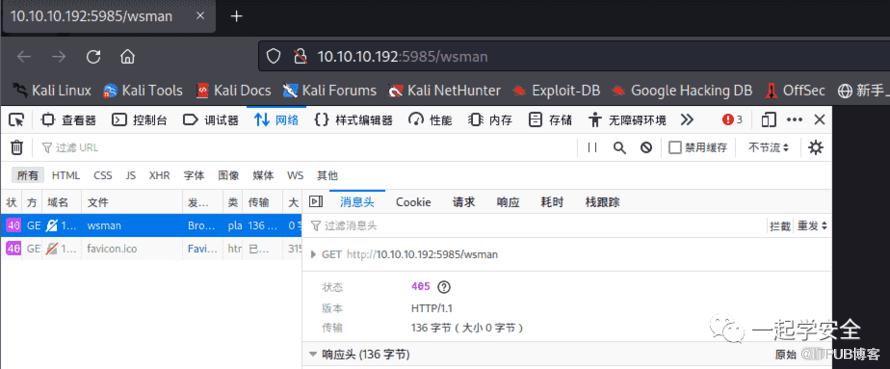Sort by the 域名 column header
890x369 pixels.
(62, 202)
